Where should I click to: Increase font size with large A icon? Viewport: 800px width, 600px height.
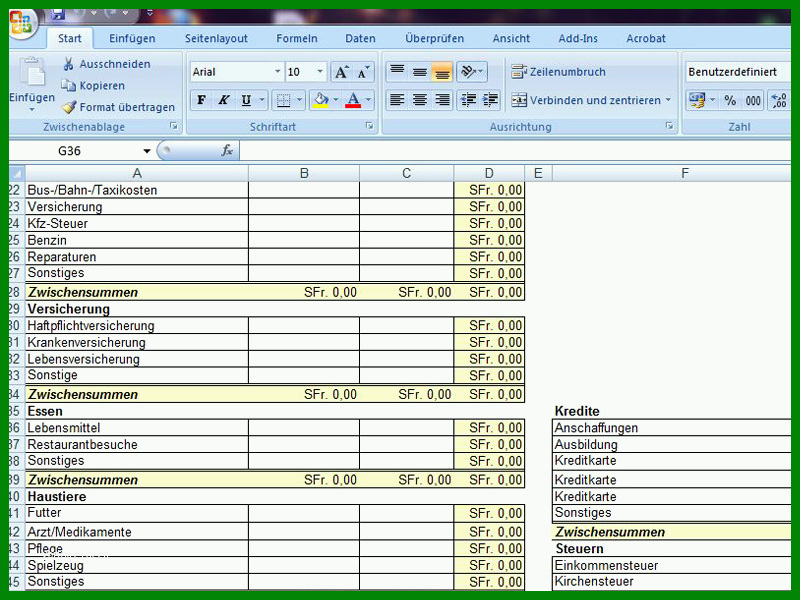pos(341,72)
